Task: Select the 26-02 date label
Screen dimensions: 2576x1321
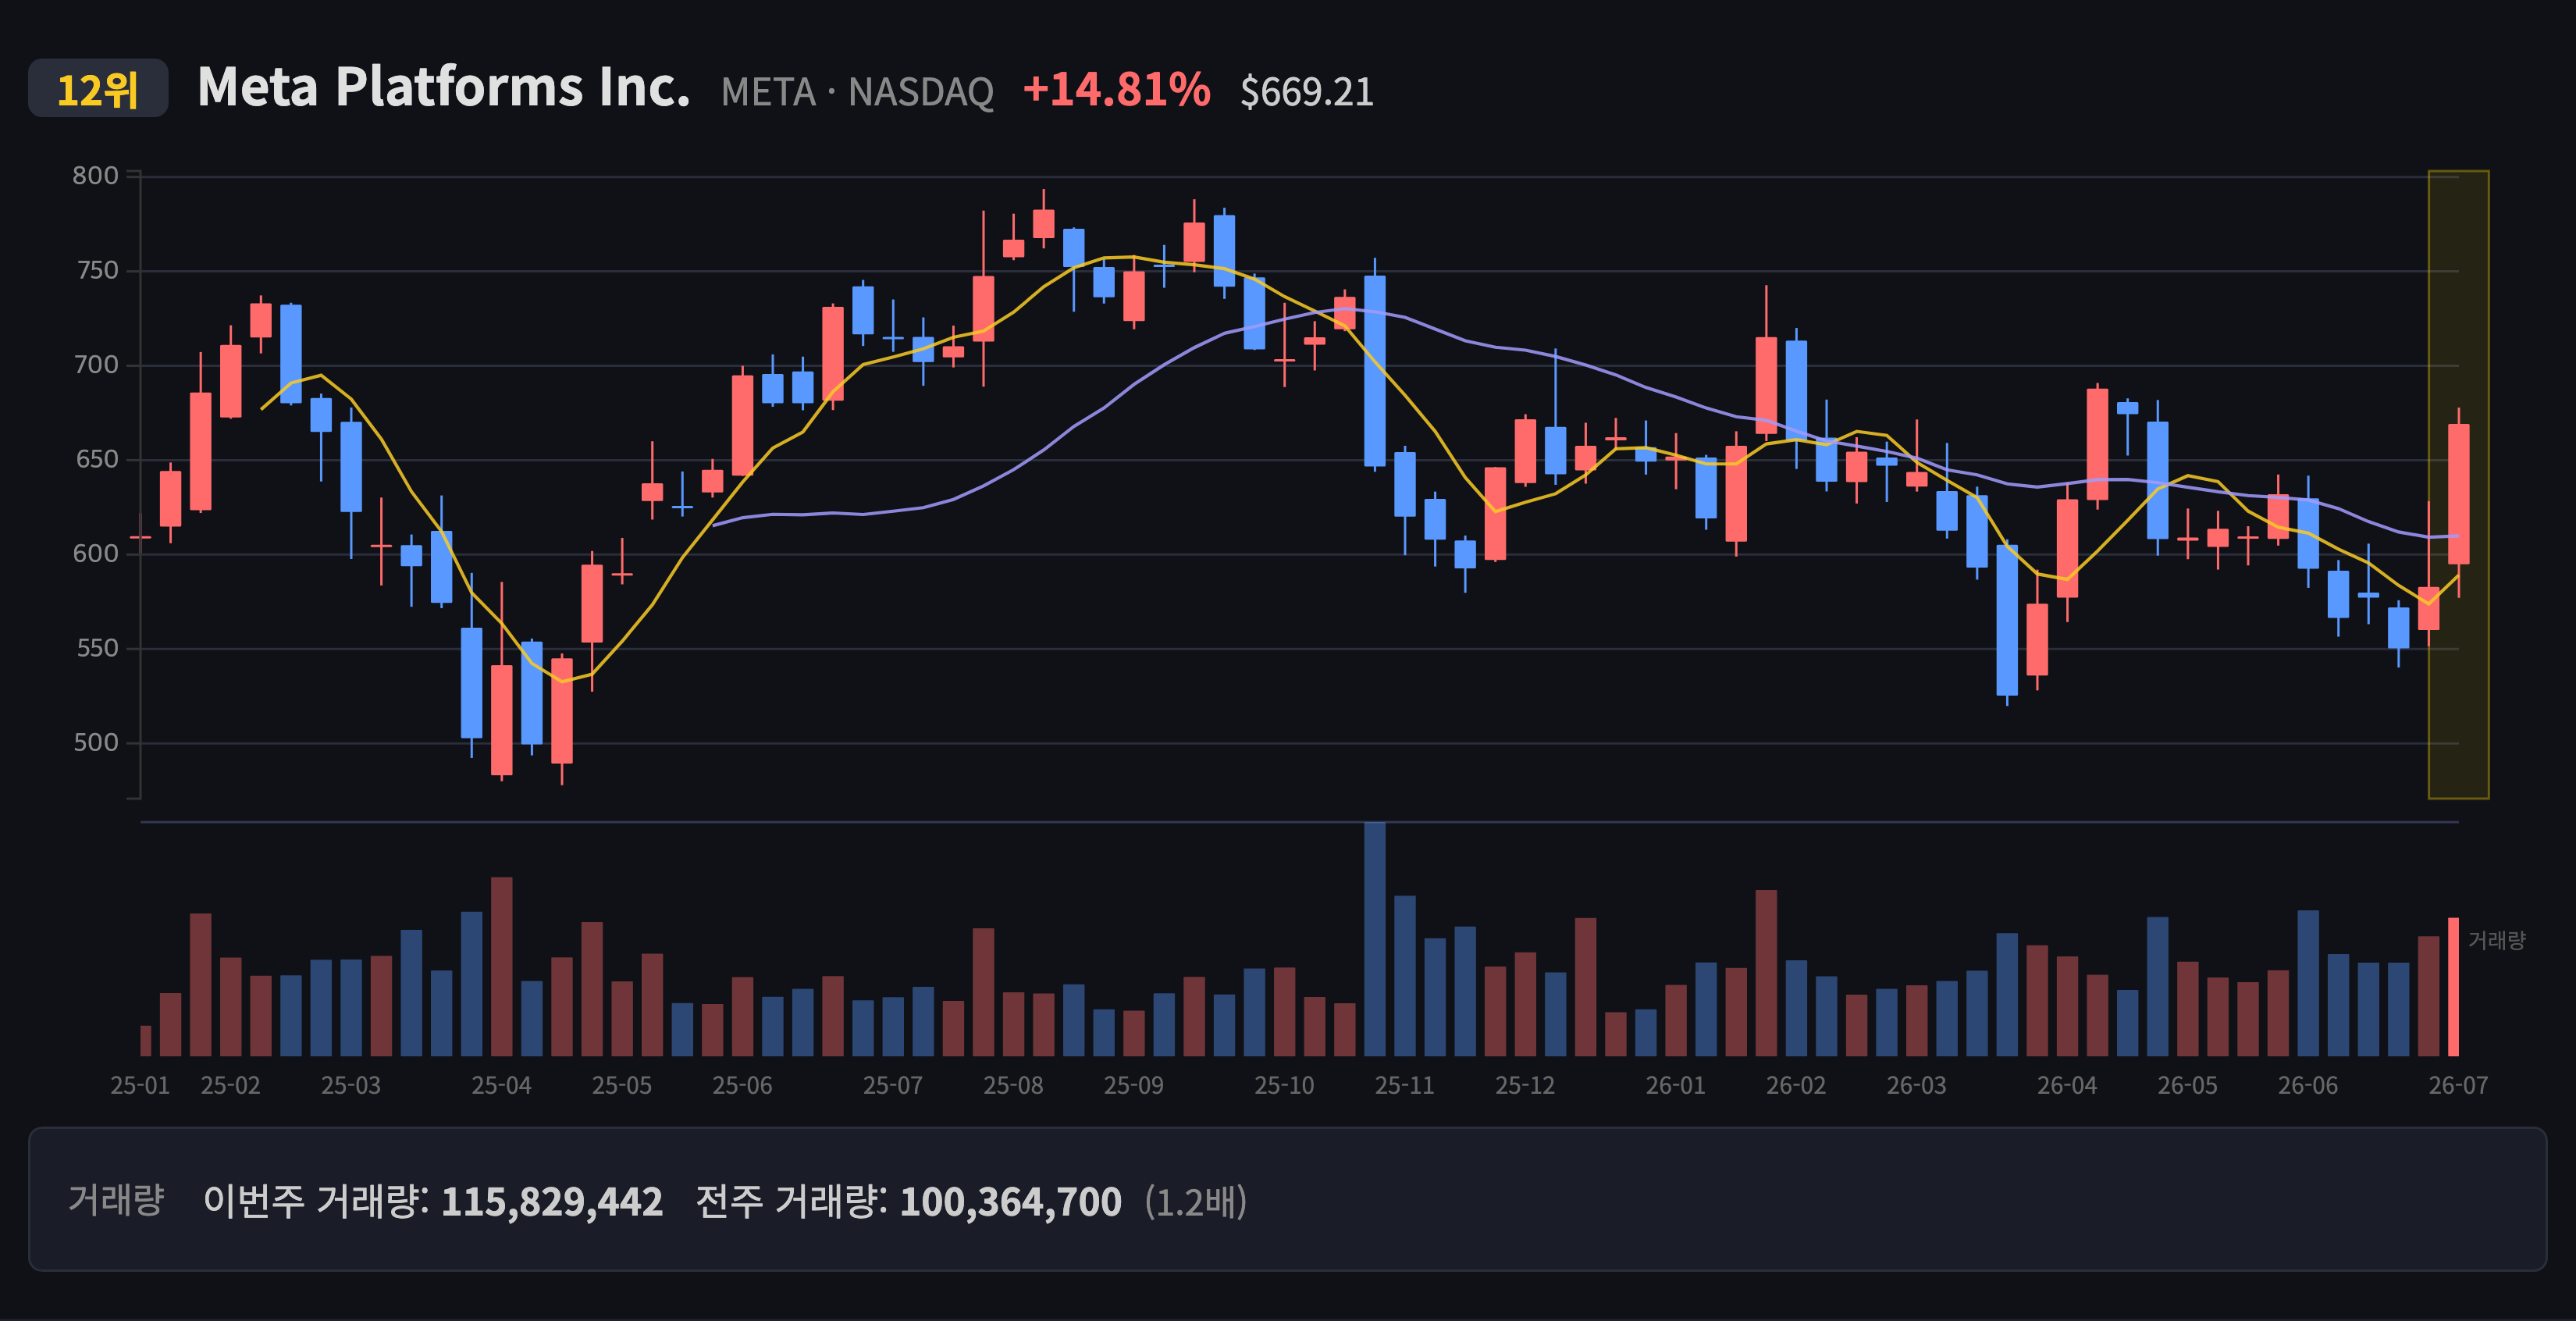Action: (1796, 1086)
